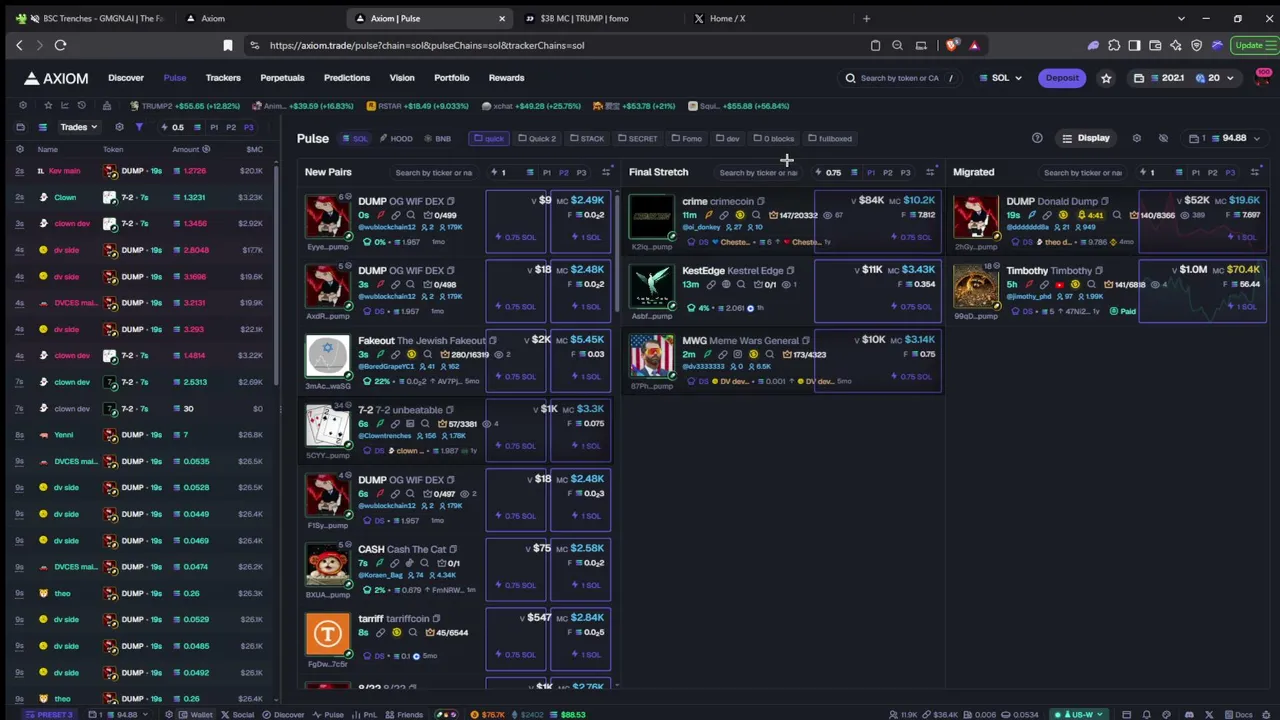Select the fullboxed preset folder
The height and width of the screenshot is (720, 1280).
coord(830,139)
